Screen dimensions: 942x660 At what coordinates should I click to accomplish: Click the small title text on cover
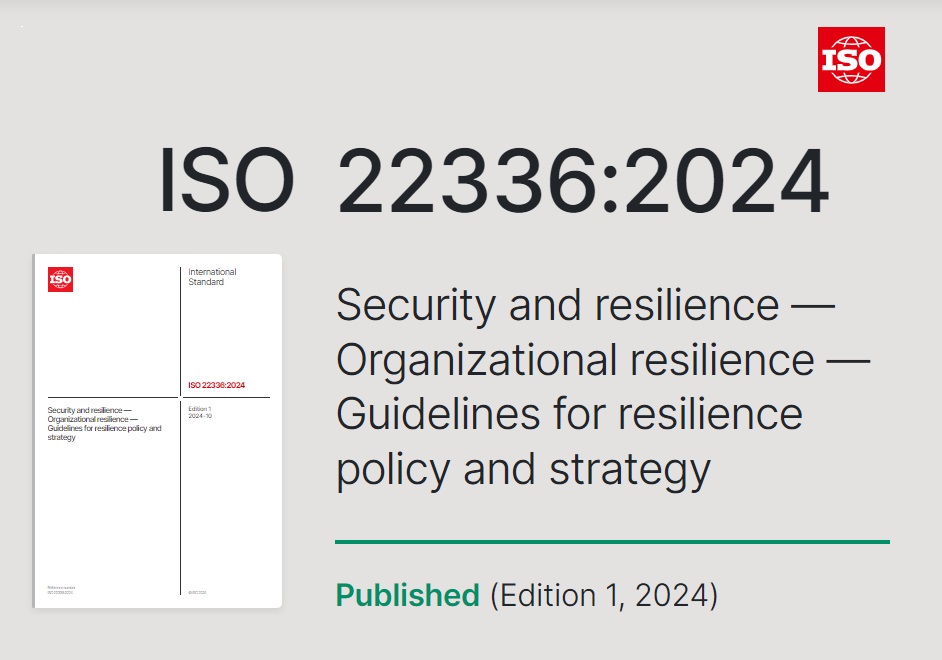pyautogui.click(x=105, y=423)
